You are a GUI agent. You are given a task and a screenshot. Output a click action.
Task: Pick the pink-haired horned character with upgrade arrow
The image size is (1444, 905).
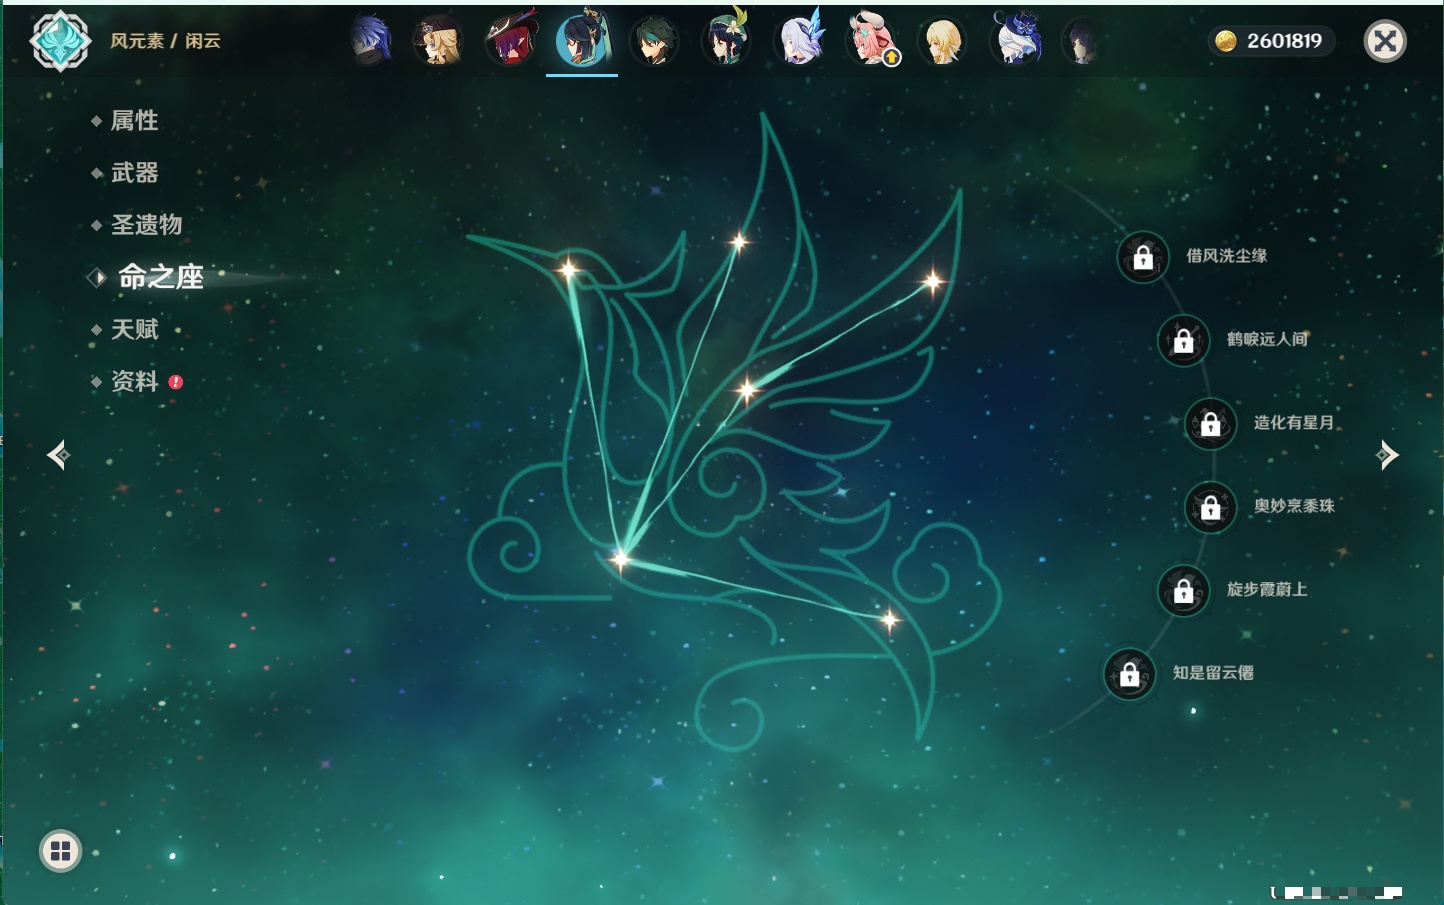click(871, 41)
